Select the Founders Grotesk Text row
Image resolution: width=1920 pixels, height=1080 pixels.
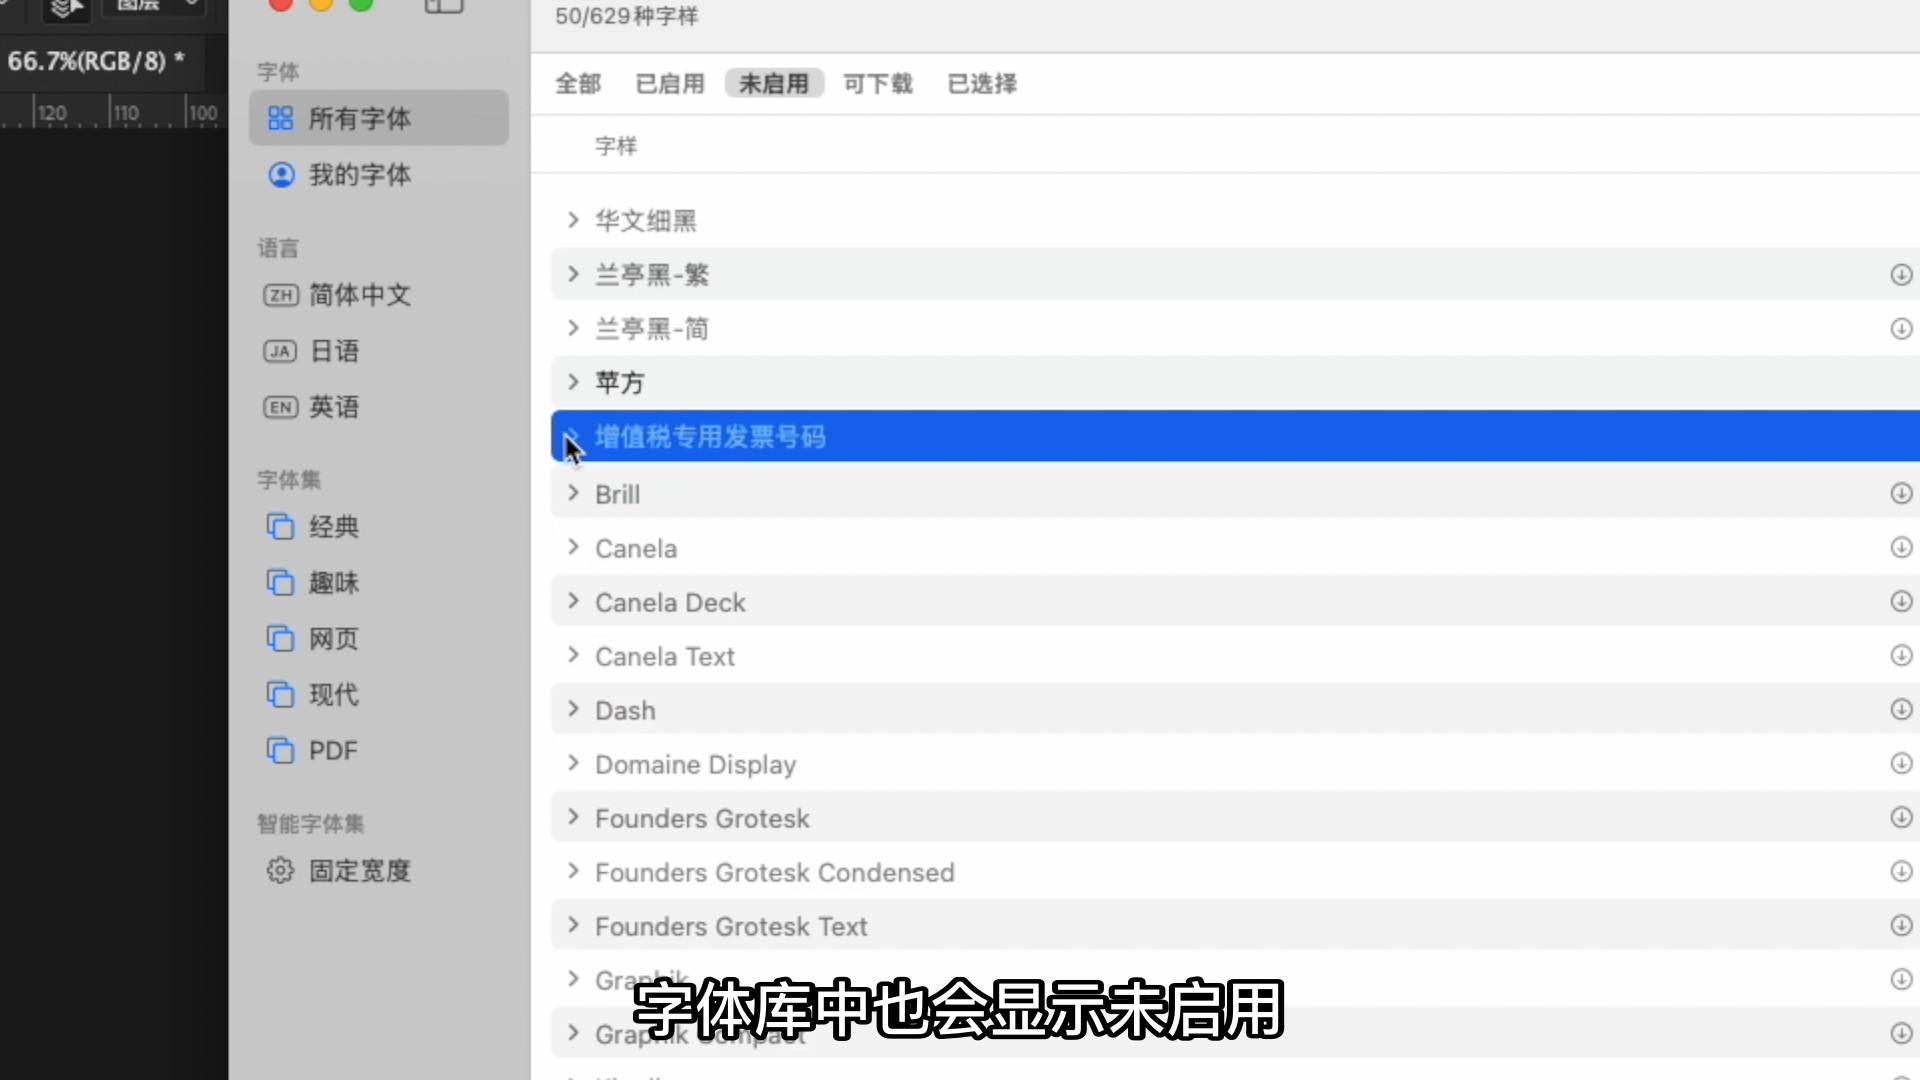click(x=731, y=926)
